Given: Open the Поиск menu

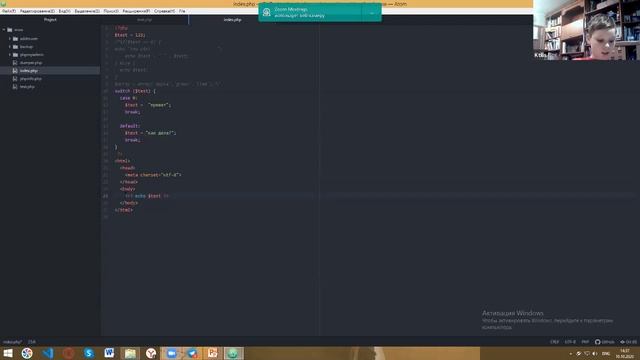Looking at the screenshot, I should (x=111, y=11).
